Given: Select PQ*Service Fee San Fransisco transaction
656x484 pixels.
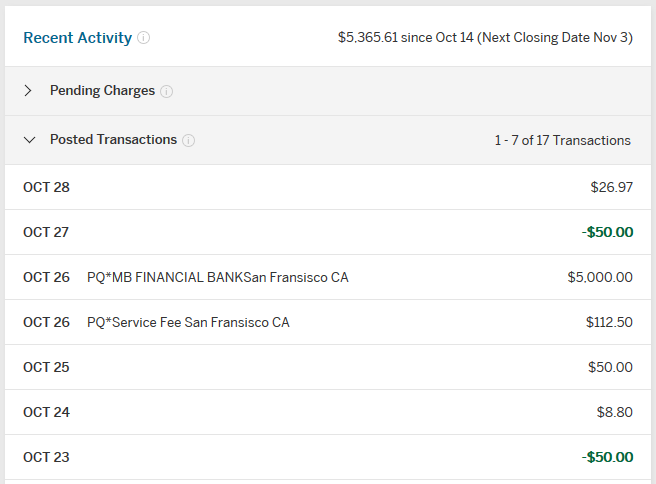Looking at the screenshot, I should click(x=328, y=322).
